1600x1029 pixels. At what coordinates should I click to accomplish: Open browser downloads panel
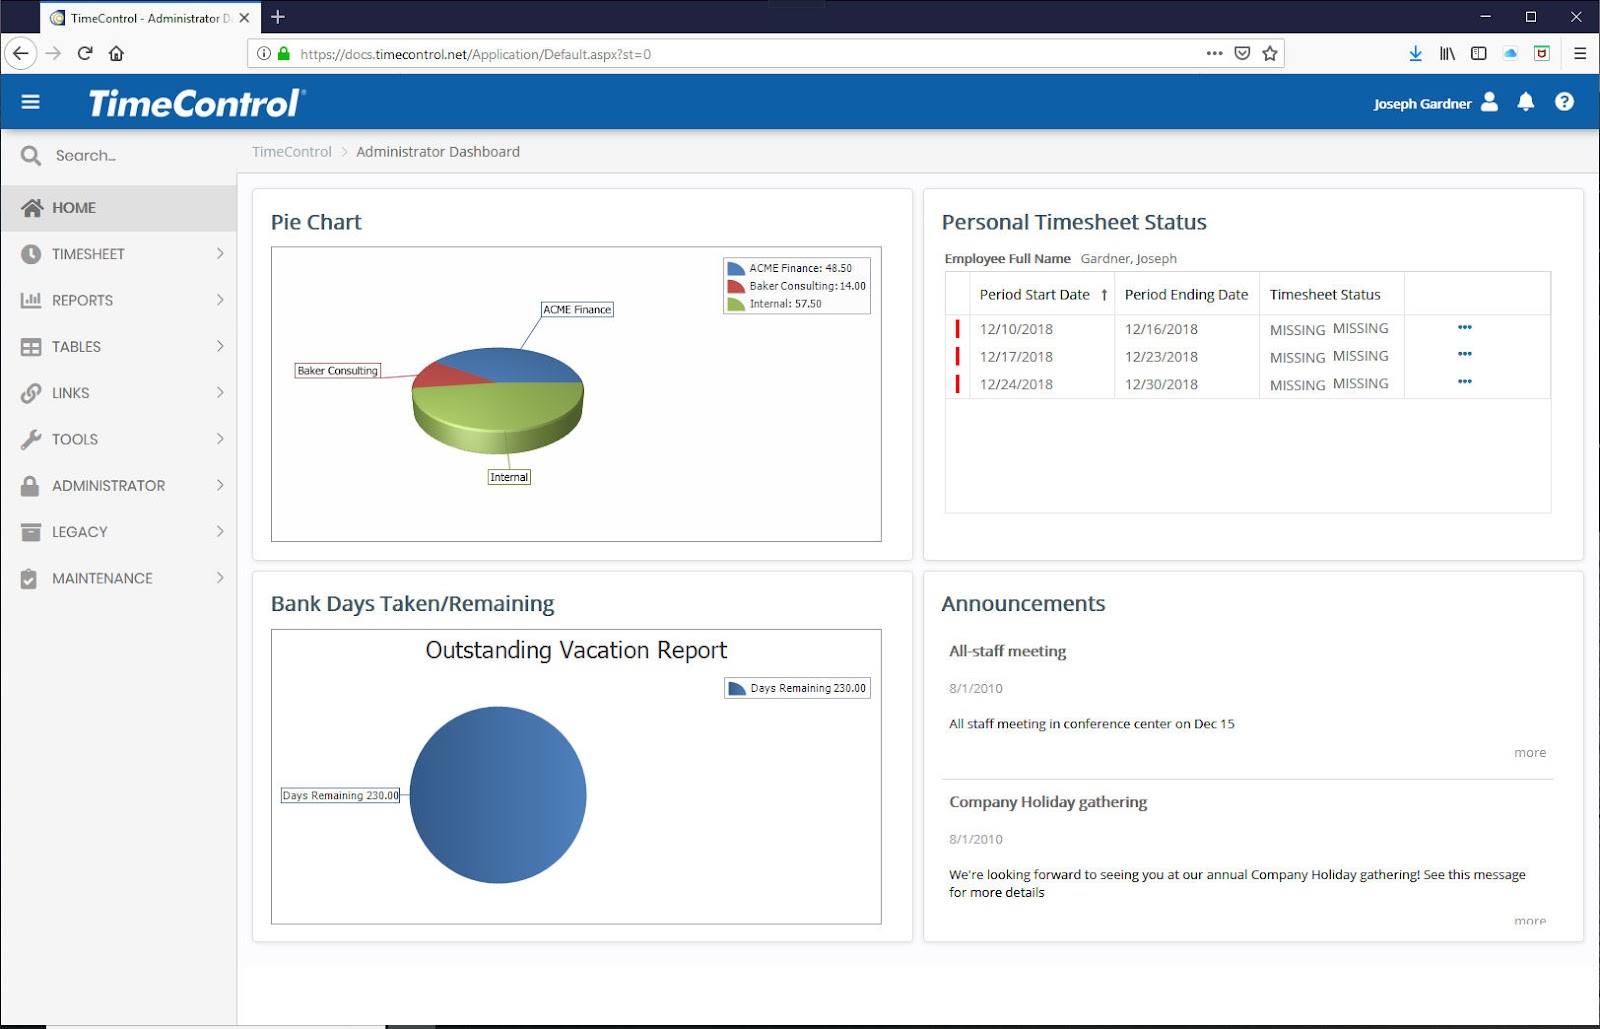point(1416,54)
